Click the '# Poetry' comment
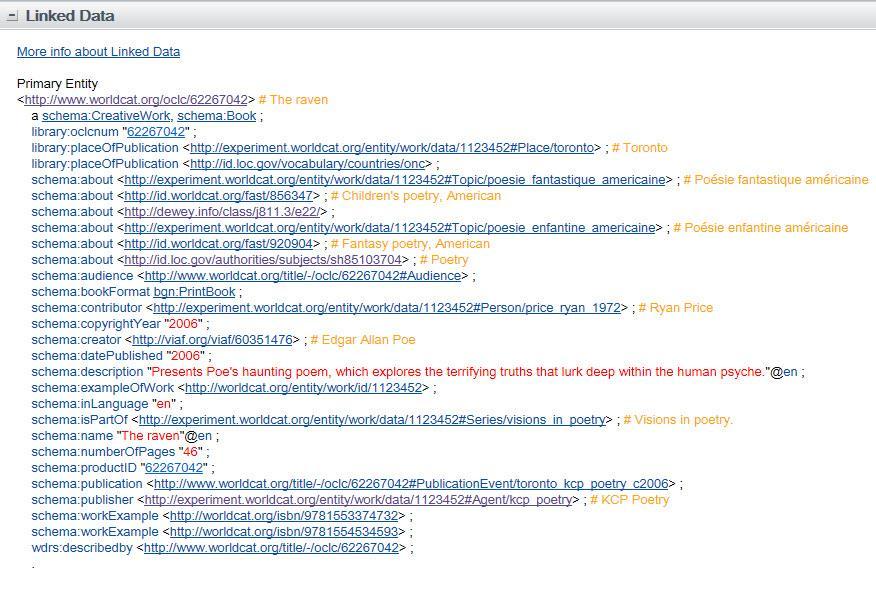 click(x=444, y=260)
